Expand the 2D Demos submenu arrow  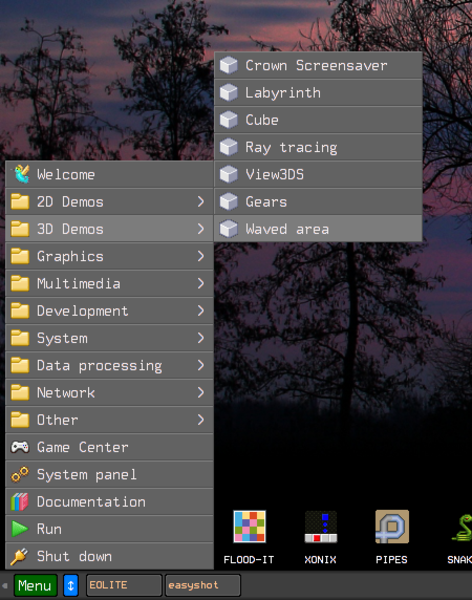201,202
